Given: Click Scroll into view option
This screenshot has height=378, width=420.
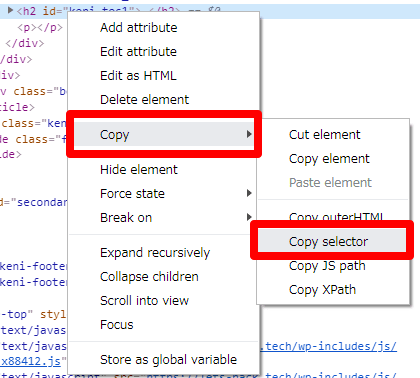Looking at the screenshot, I should tap(163, 301).
